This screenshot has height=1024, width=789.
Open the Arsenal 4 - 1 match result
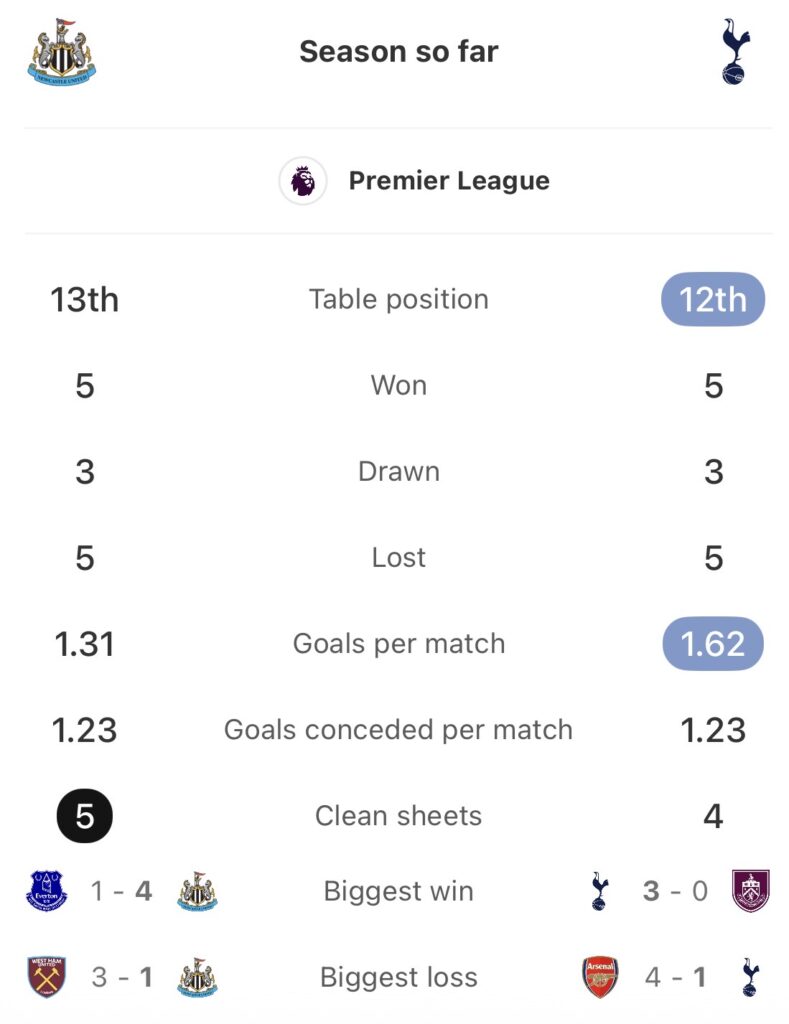[676, 977]
